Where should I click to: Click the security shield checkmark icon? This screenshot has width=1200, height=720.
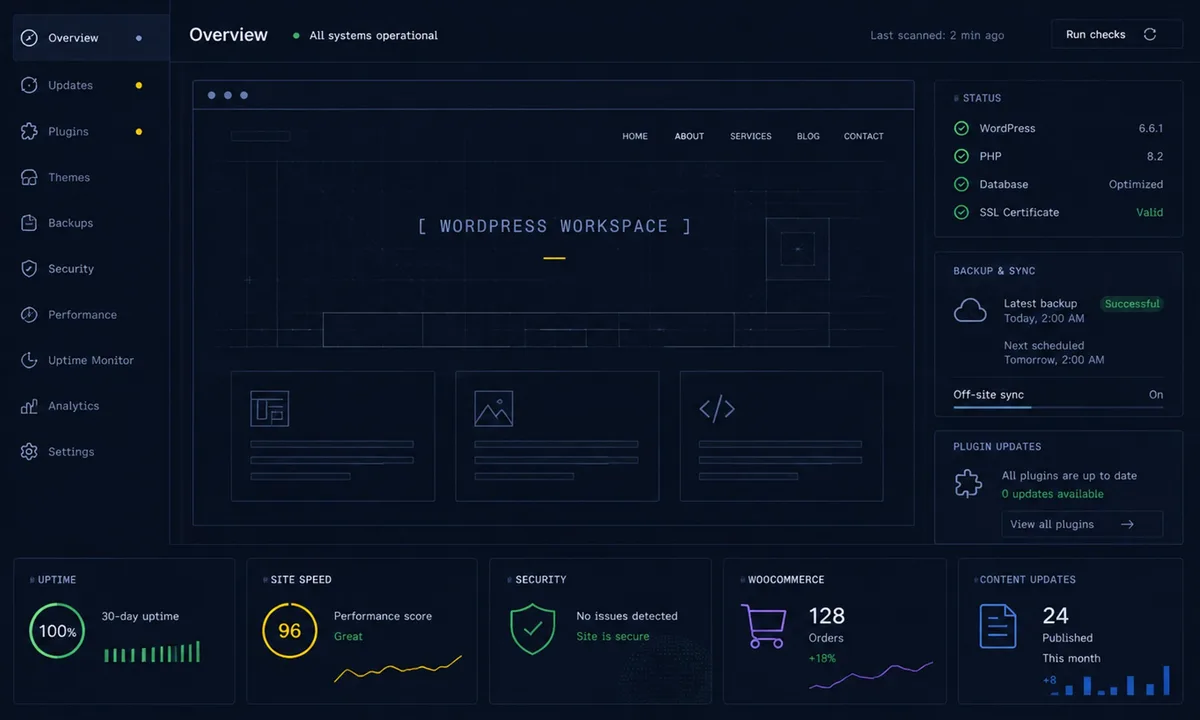[533, 630]
